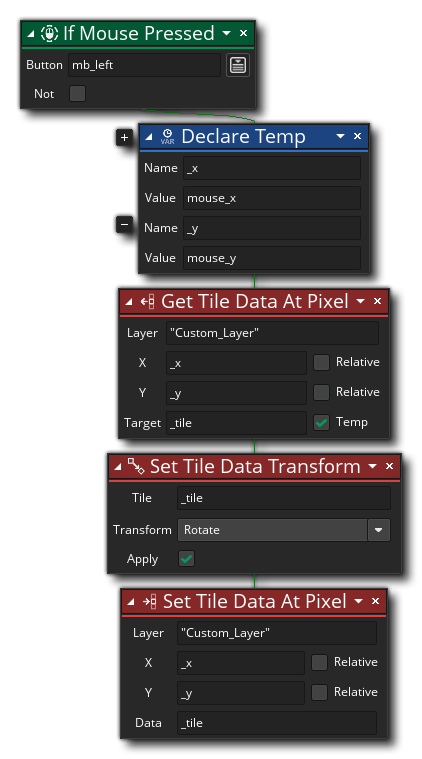Click Layer field in Set Tile Data At Pixel
Image resolution: width=422 pixels, height=759 pixels.
pos(277,633)
